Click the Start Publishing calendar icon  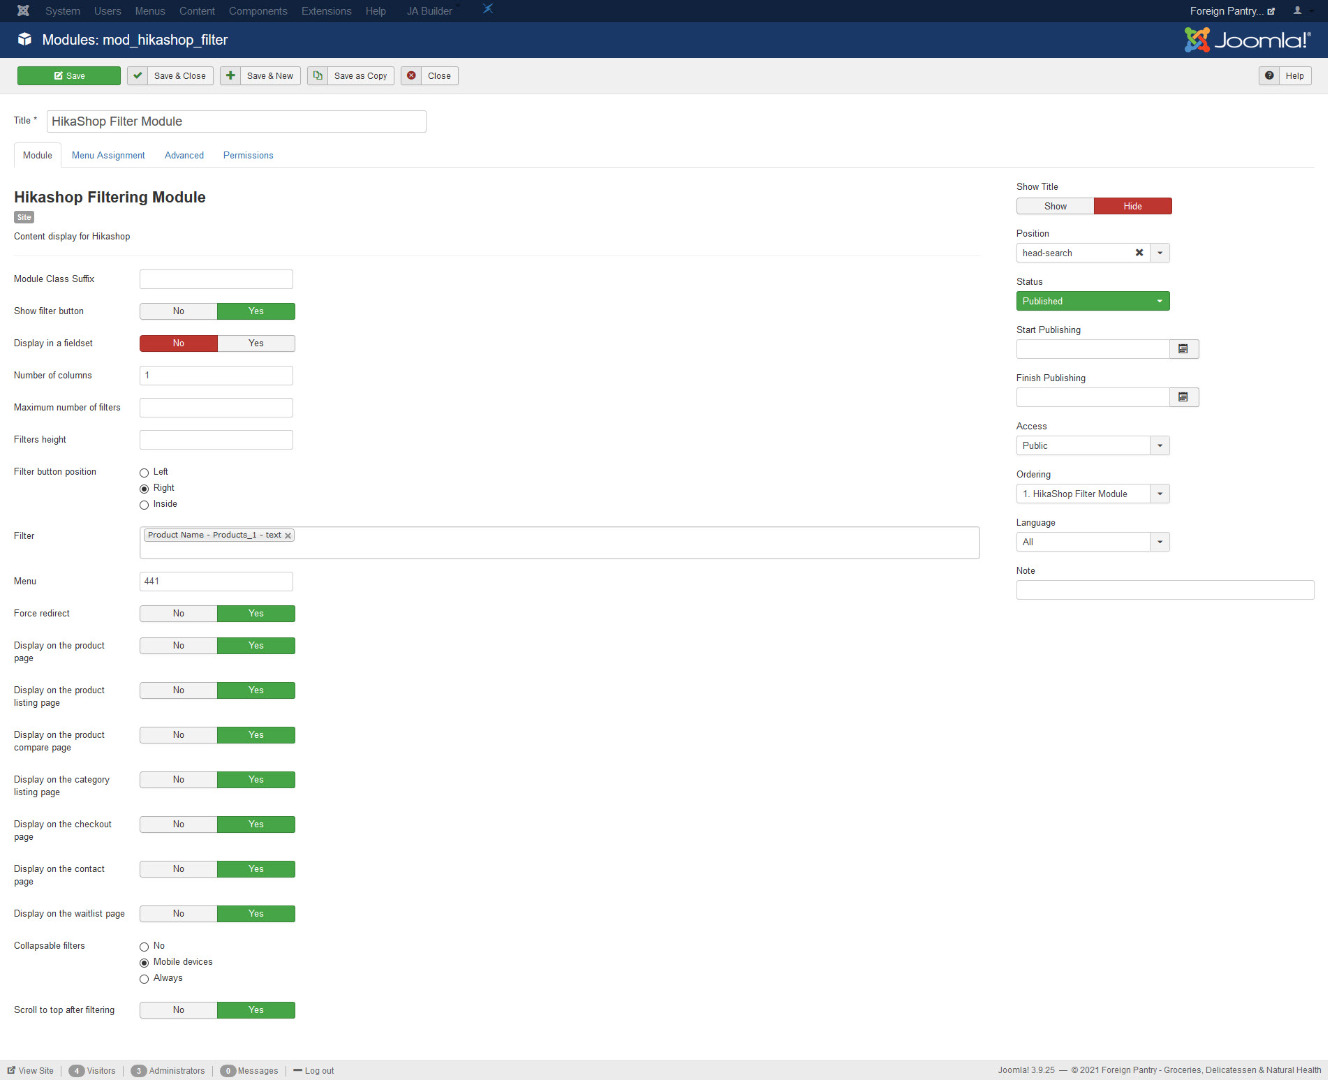click(1183, 349)
